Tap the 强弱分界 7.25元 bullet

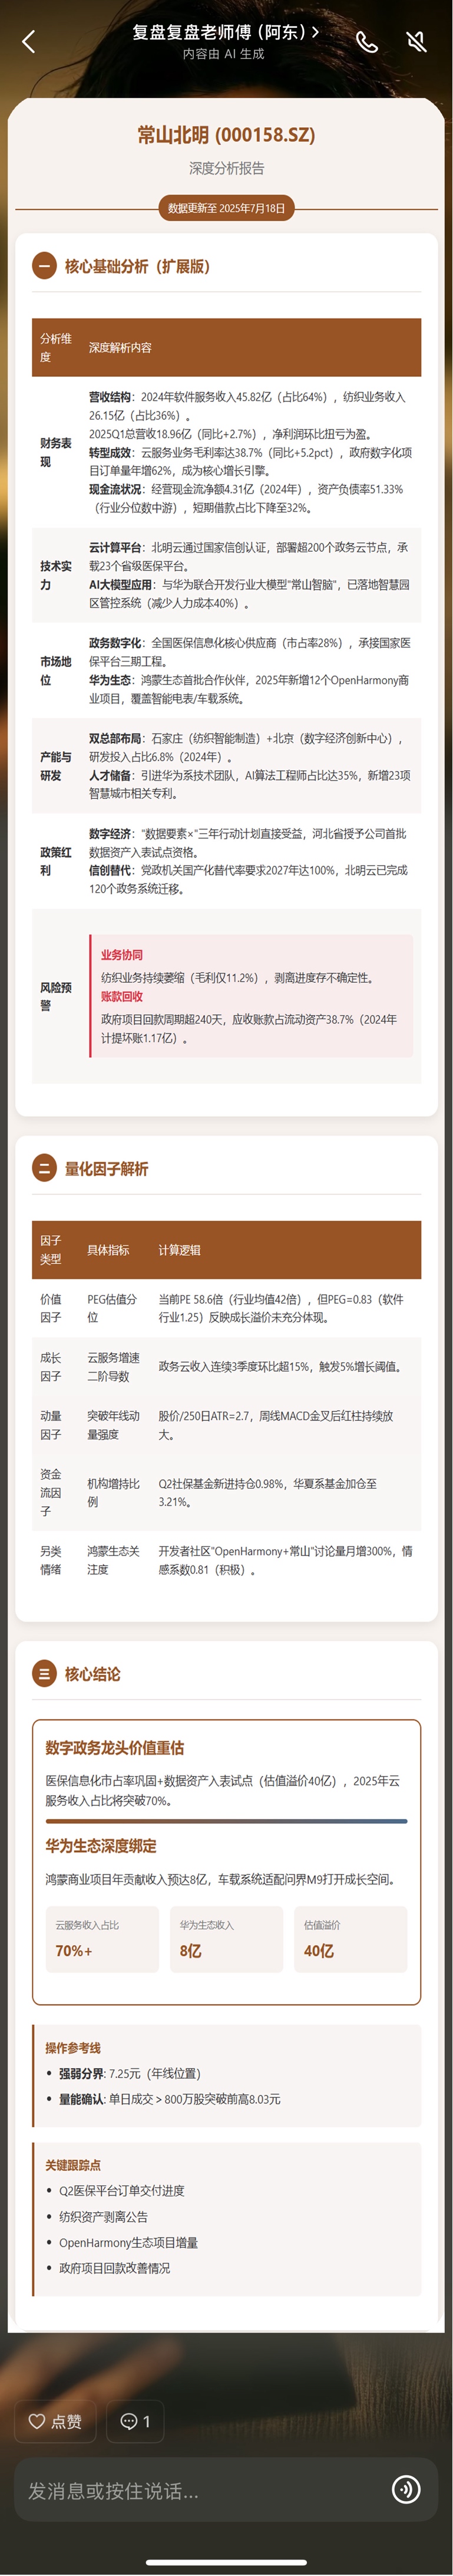(x=129, y=2073)
